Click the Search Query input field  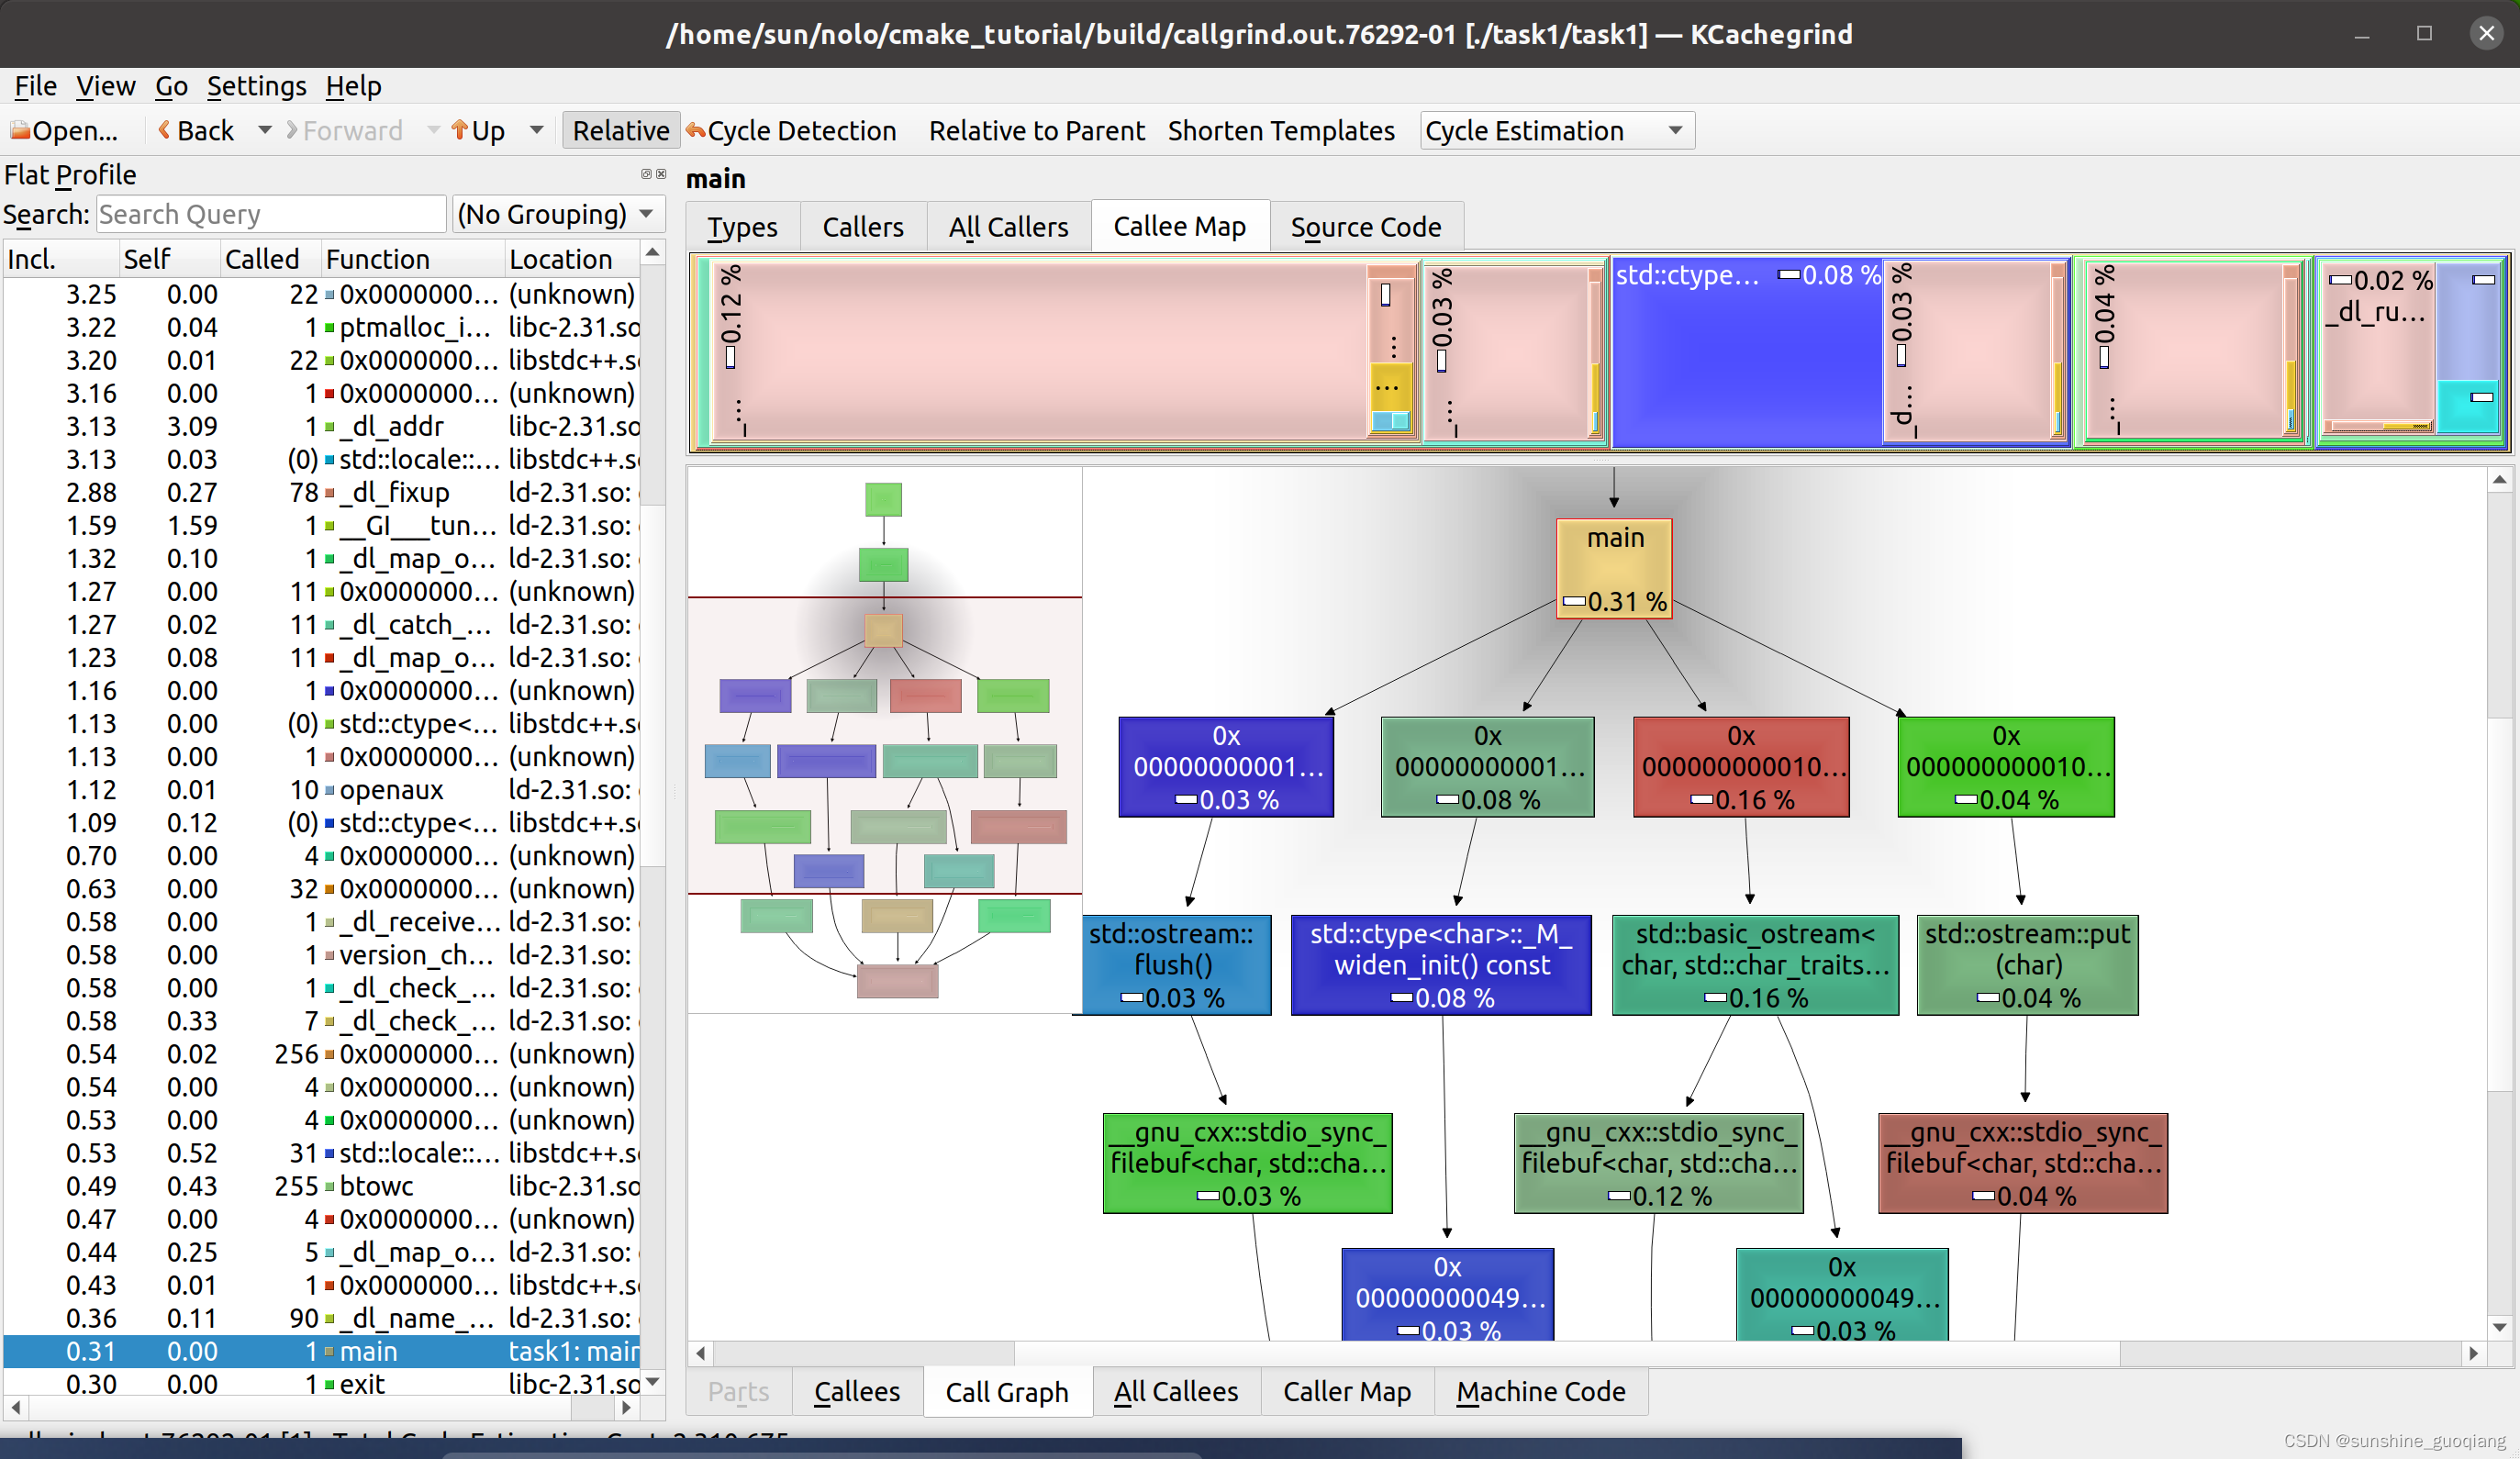(x=270, y=214)
